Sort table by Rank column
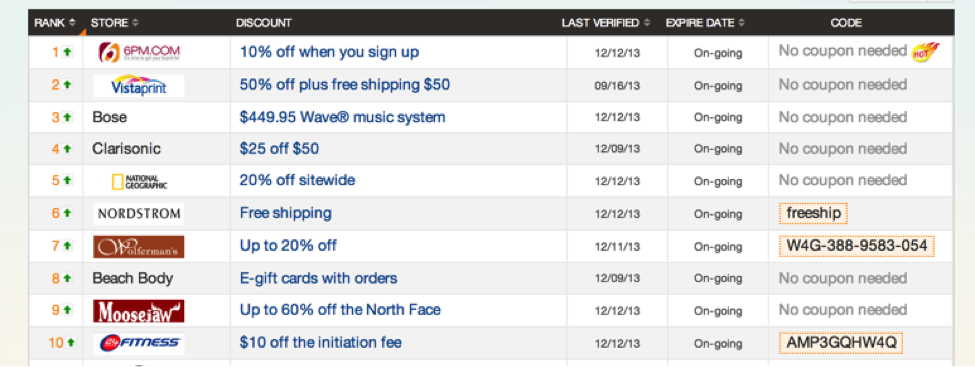The height and width of the screenshot is (367, 975). [55, 23]
